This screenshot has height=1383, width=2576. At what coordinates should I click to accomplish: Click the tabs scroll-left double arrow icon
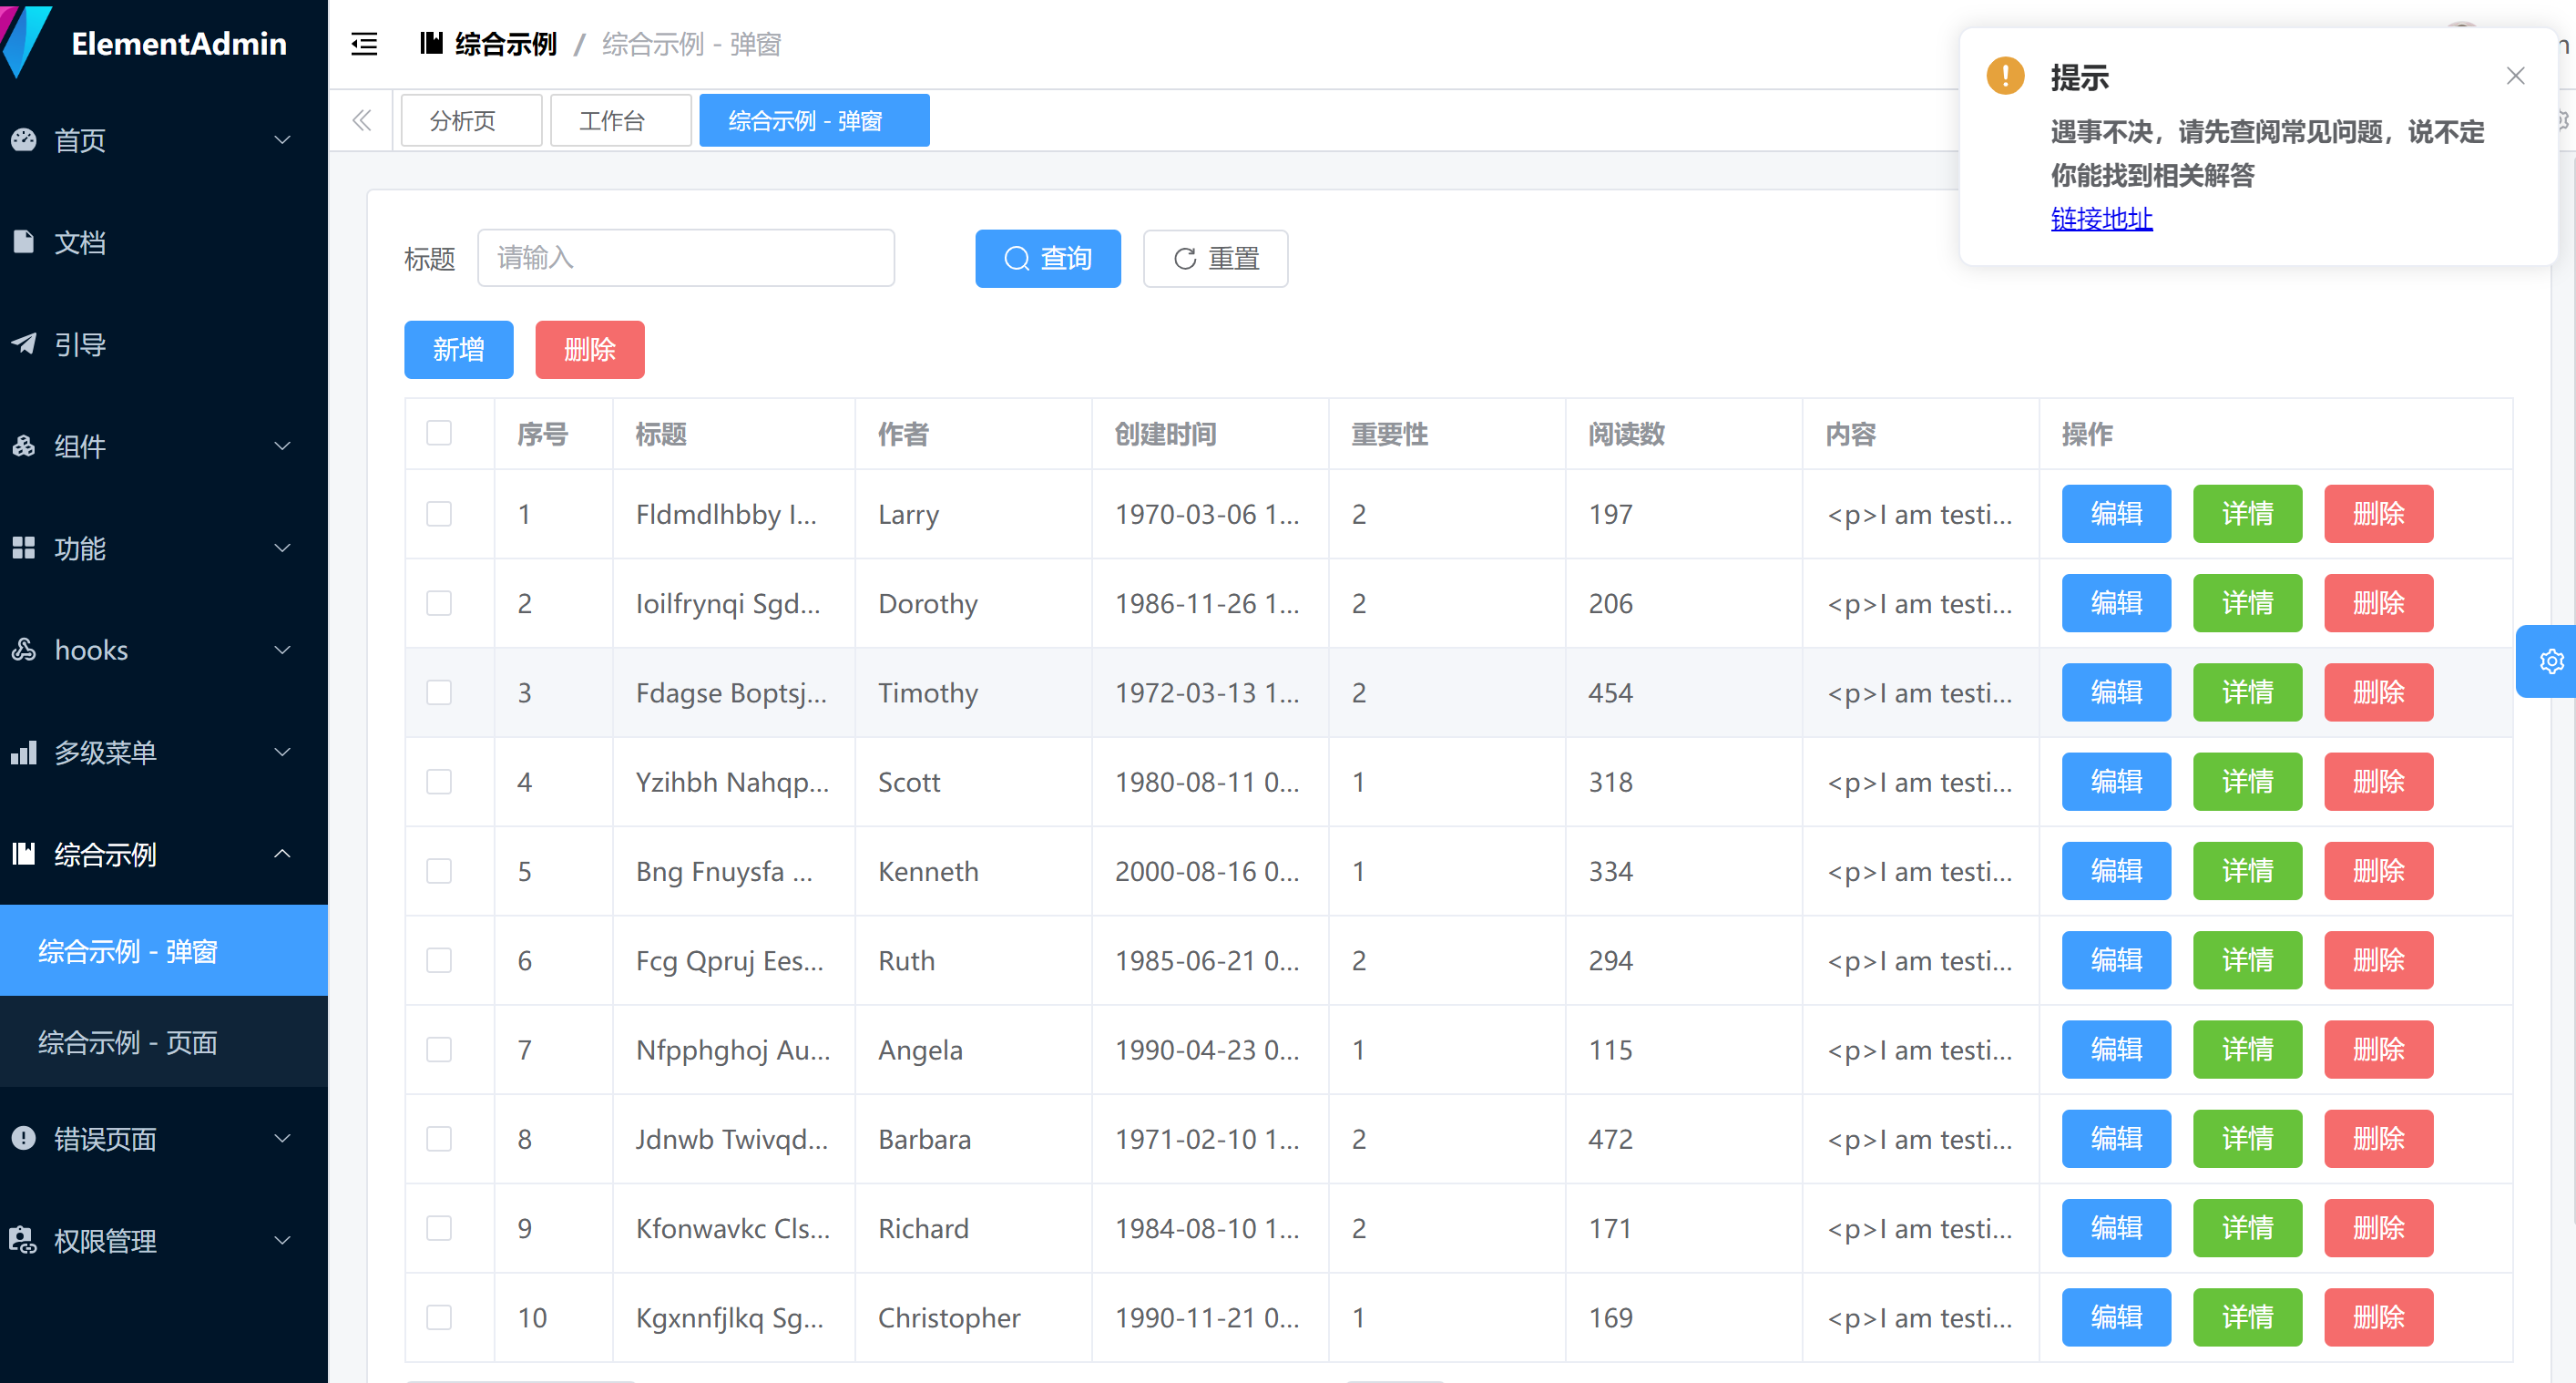click(362, 121)
